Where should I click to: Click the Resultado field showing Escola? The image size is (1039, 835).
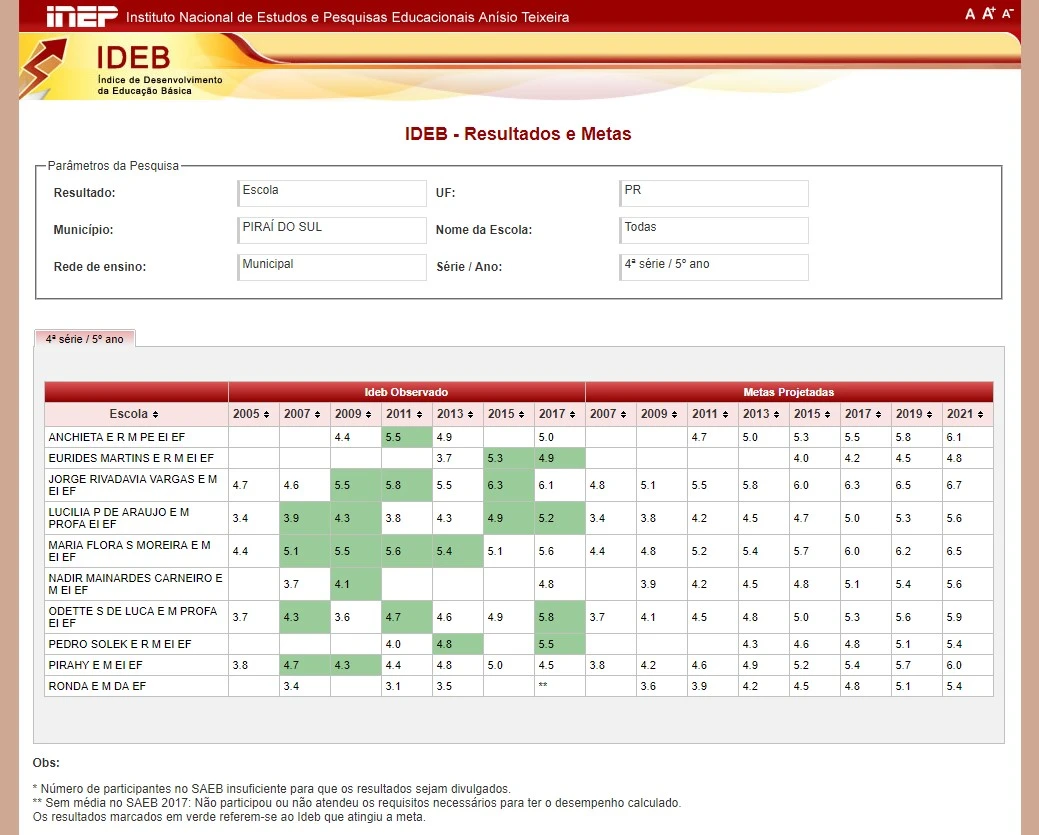tap(333, 193)
